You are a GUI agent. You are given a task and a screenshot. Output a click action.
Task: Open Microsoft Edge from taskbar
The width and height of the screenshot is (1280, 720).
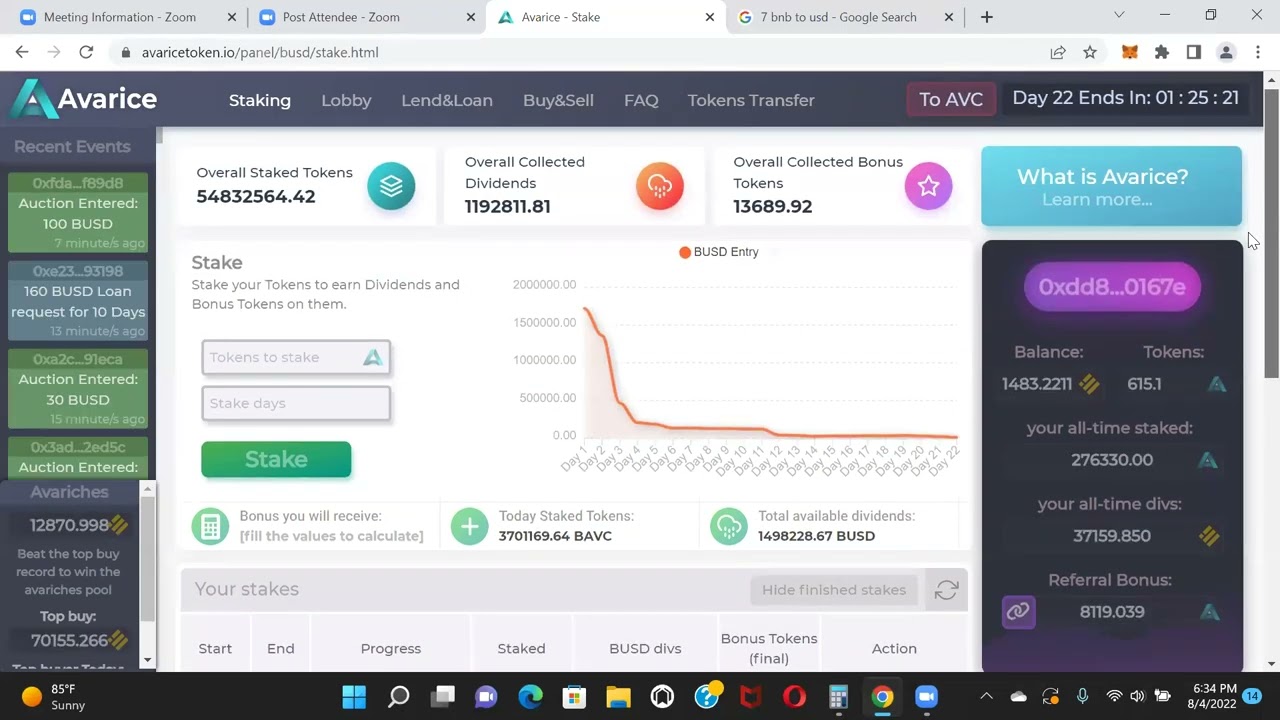point(530,696)
